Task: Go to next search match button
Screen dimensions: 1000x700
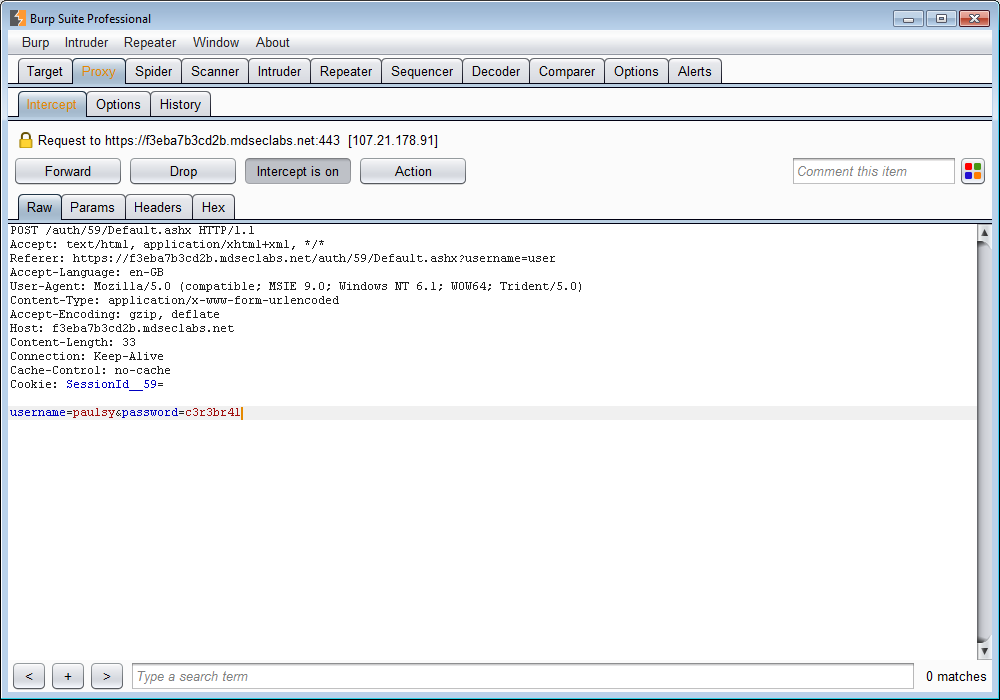Action: [107, 676]
